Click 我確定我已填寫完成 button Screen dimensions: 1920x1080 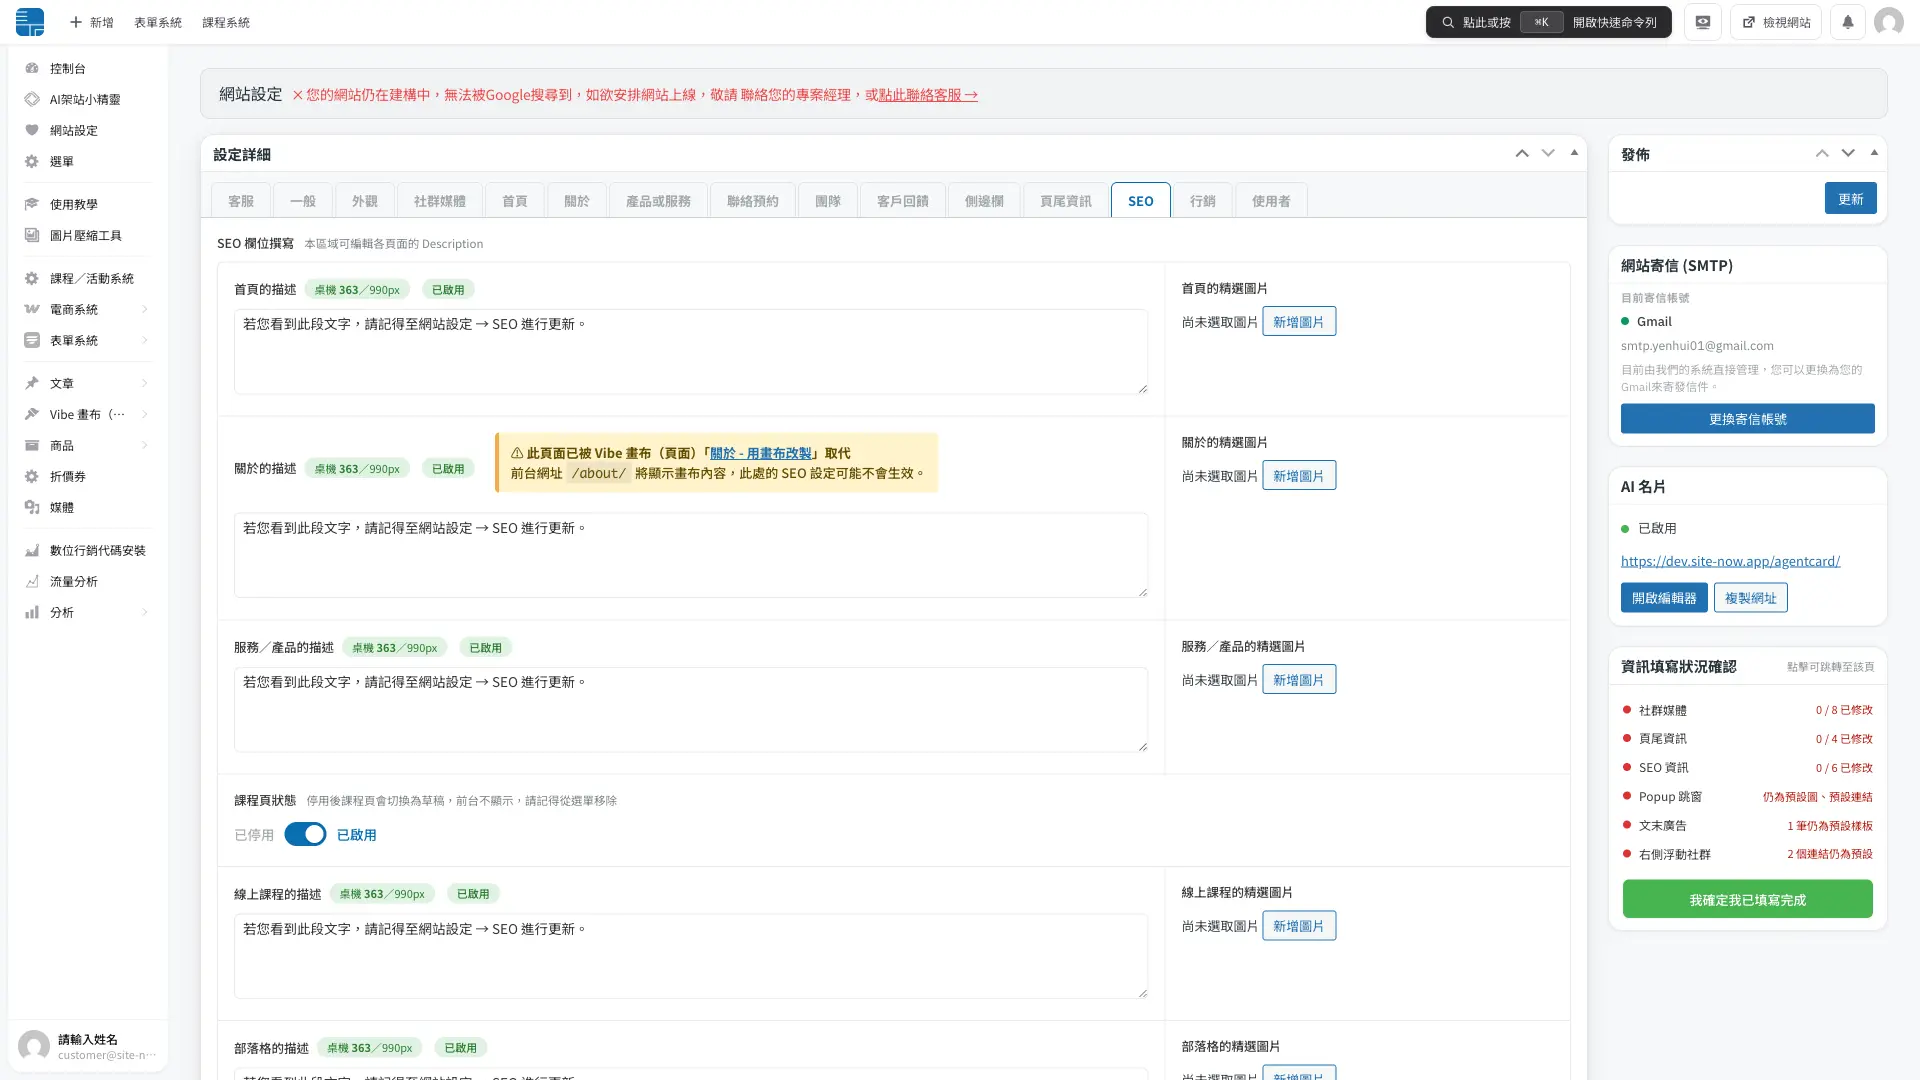tap(1747, 899)
